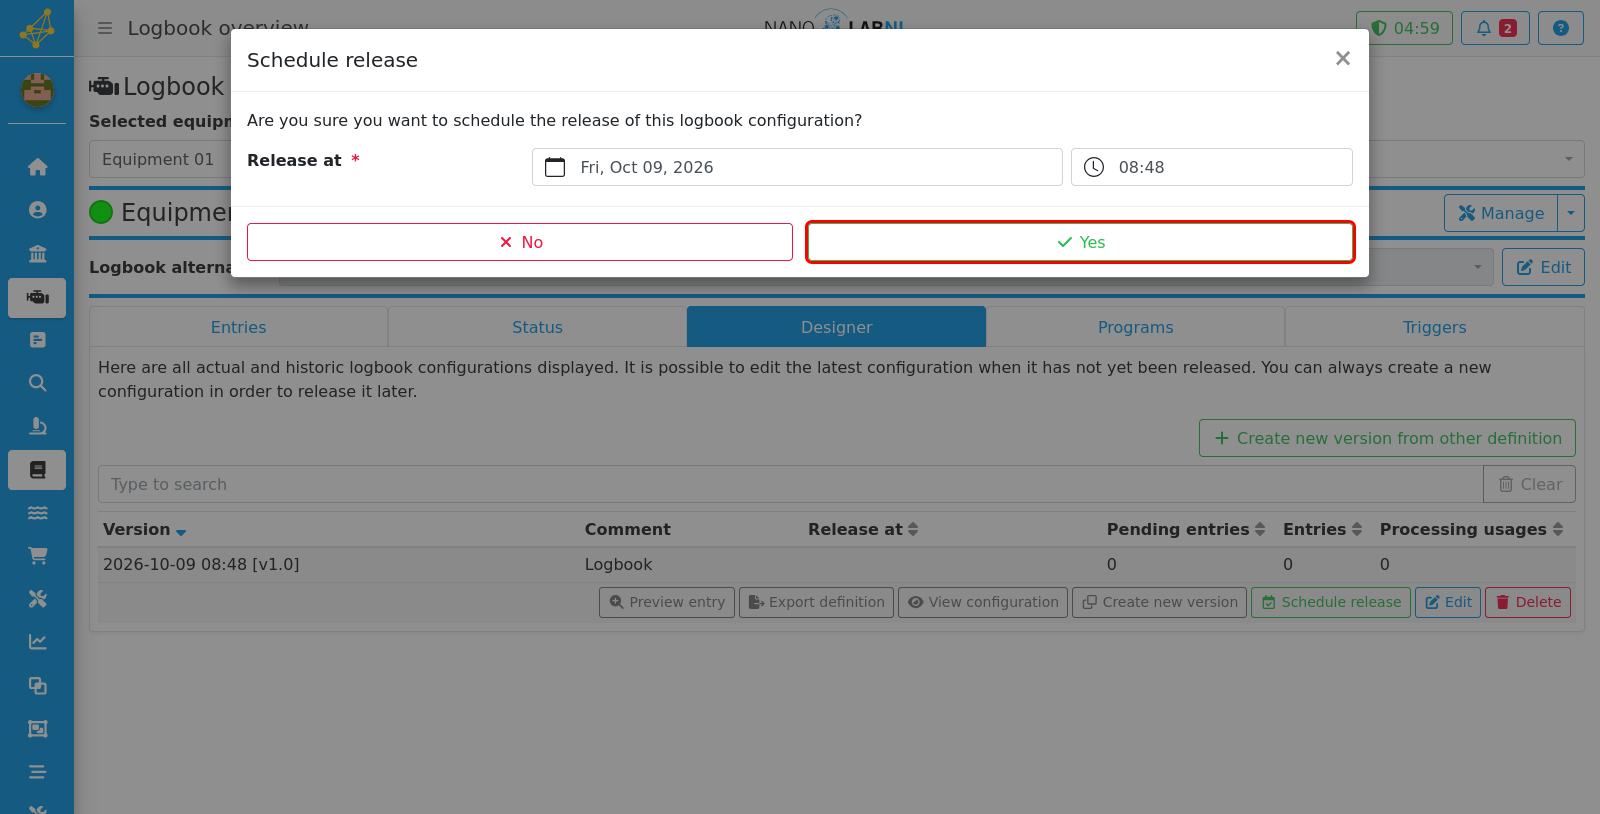Confirm the release by clicking Yes

[x=1080, y=242]
